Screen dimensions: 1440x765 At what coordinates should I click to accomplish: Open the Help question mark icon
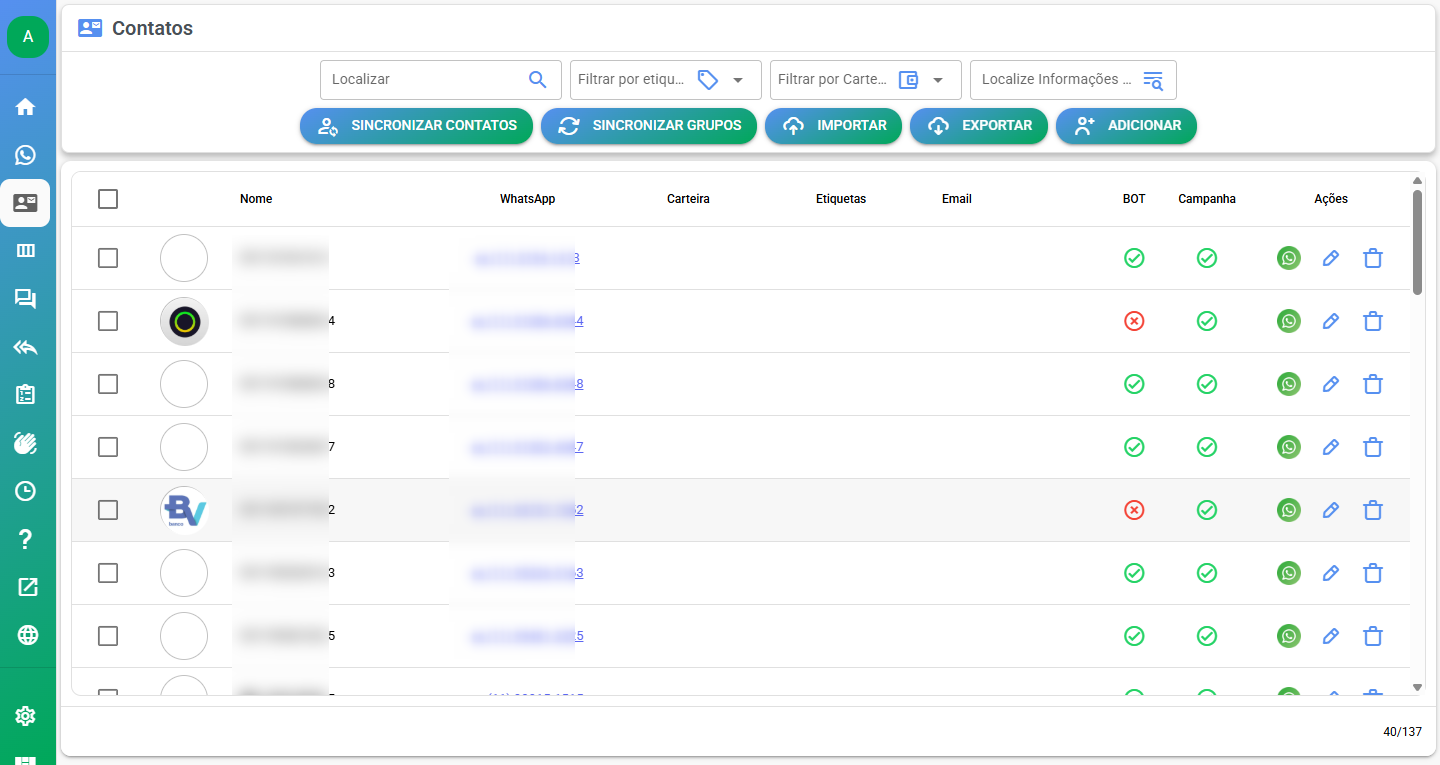[x=26, y=540]
